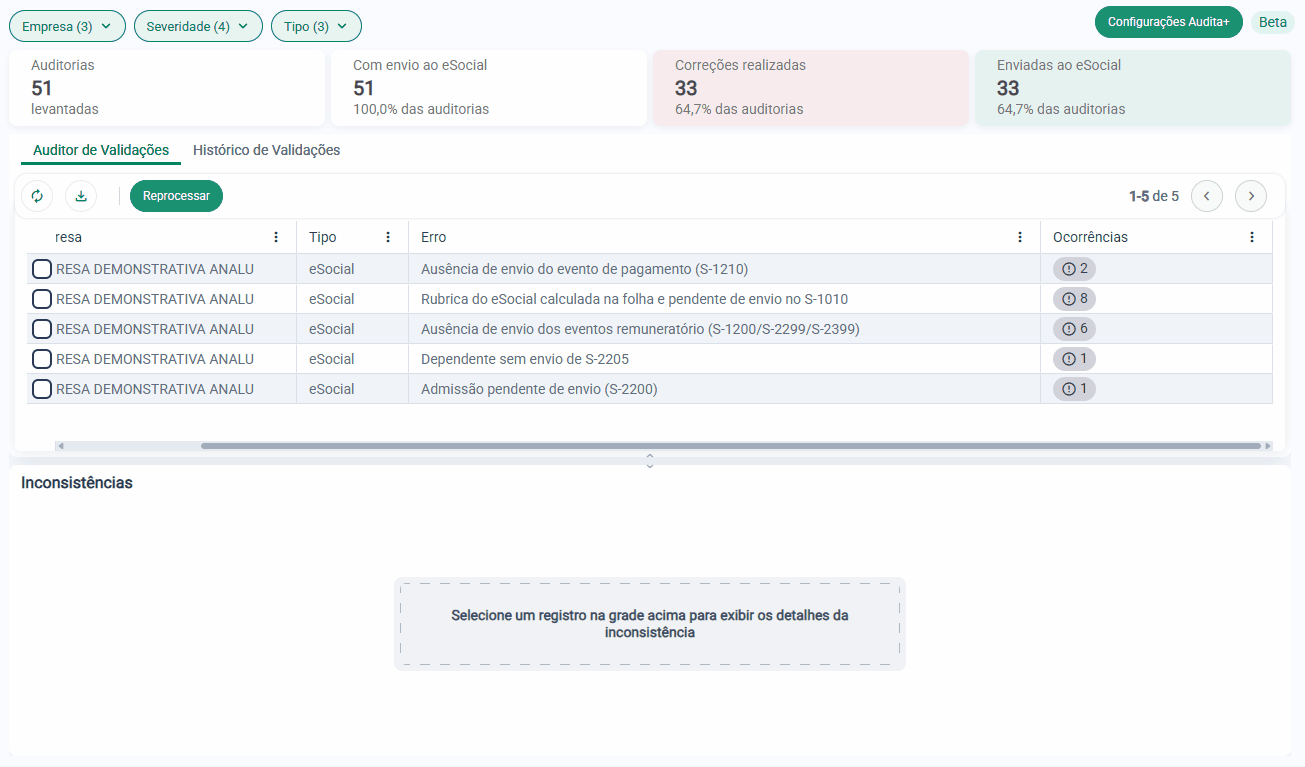The width and height of the screenshot is (1305, 767).
Task: Check the row for Admissão pendente de envio
Action: [x=42, y=389]
